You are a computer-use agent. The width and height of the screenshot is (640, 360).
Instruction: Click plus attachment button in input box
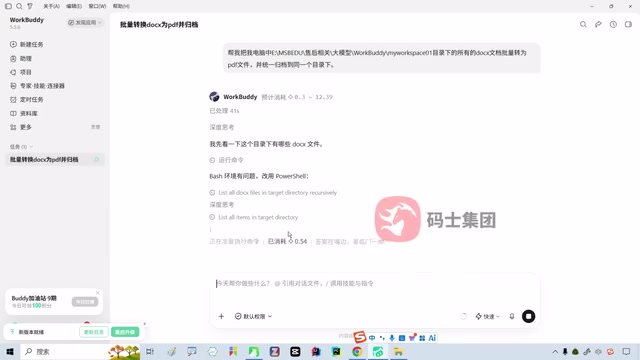221,316
